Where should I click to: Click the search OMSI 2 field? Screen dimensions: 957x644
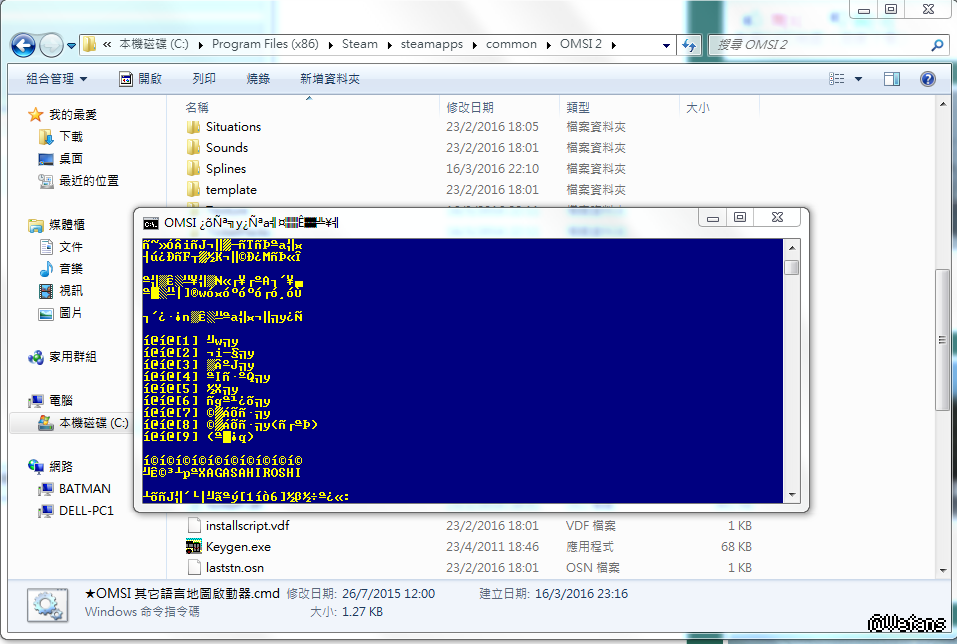(820, 45)
